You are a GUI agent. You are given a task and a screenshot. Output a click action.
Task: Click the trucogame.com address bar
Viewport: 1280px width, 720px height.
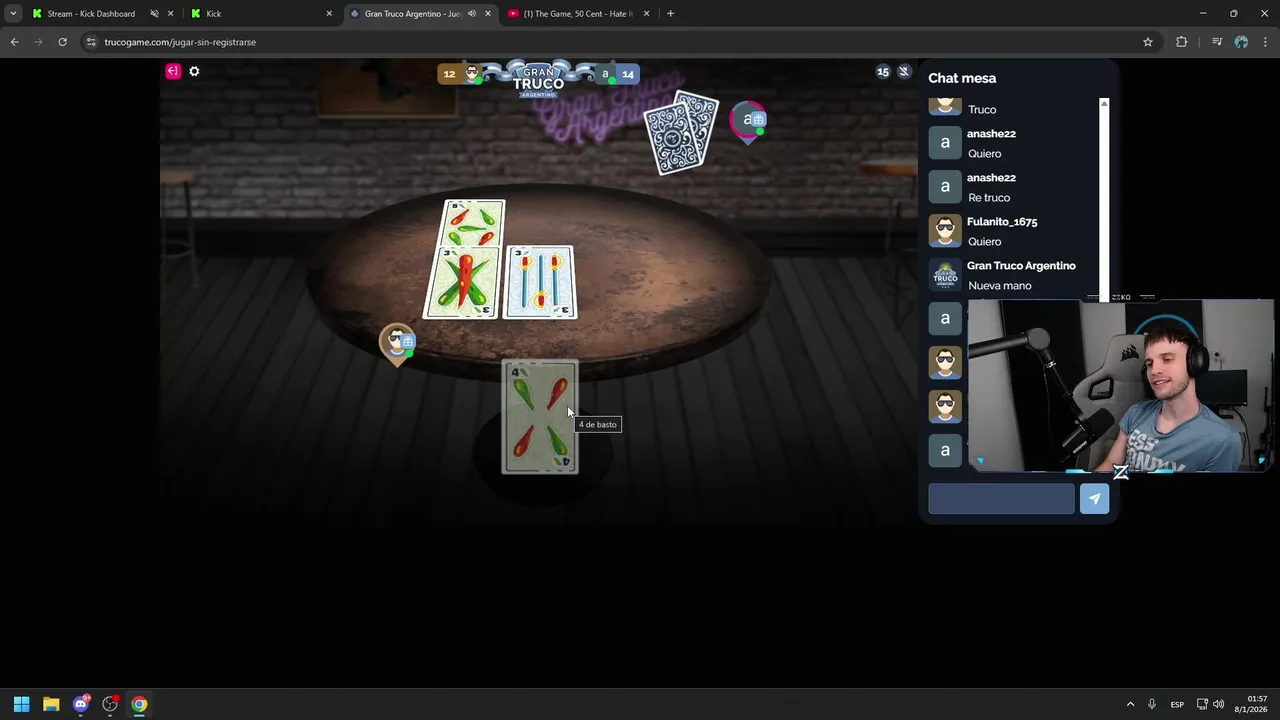click(x=620, y=42)
